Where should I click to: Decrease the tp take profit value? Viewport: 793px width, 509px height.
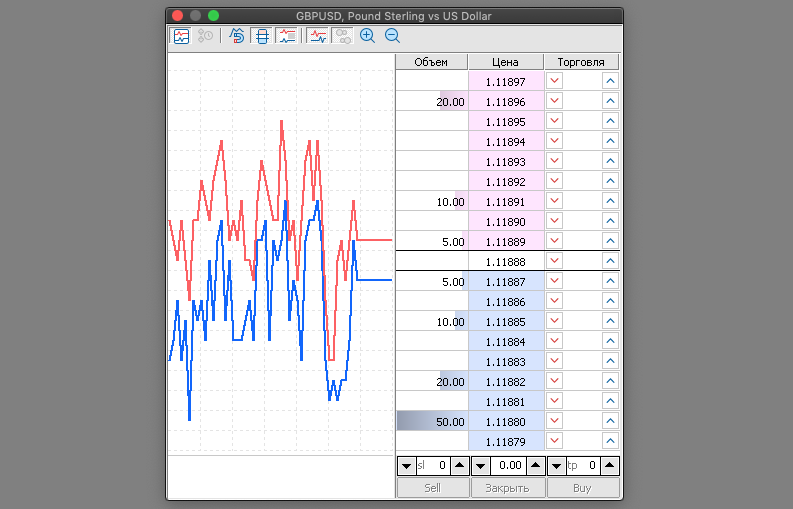point(557,465)
